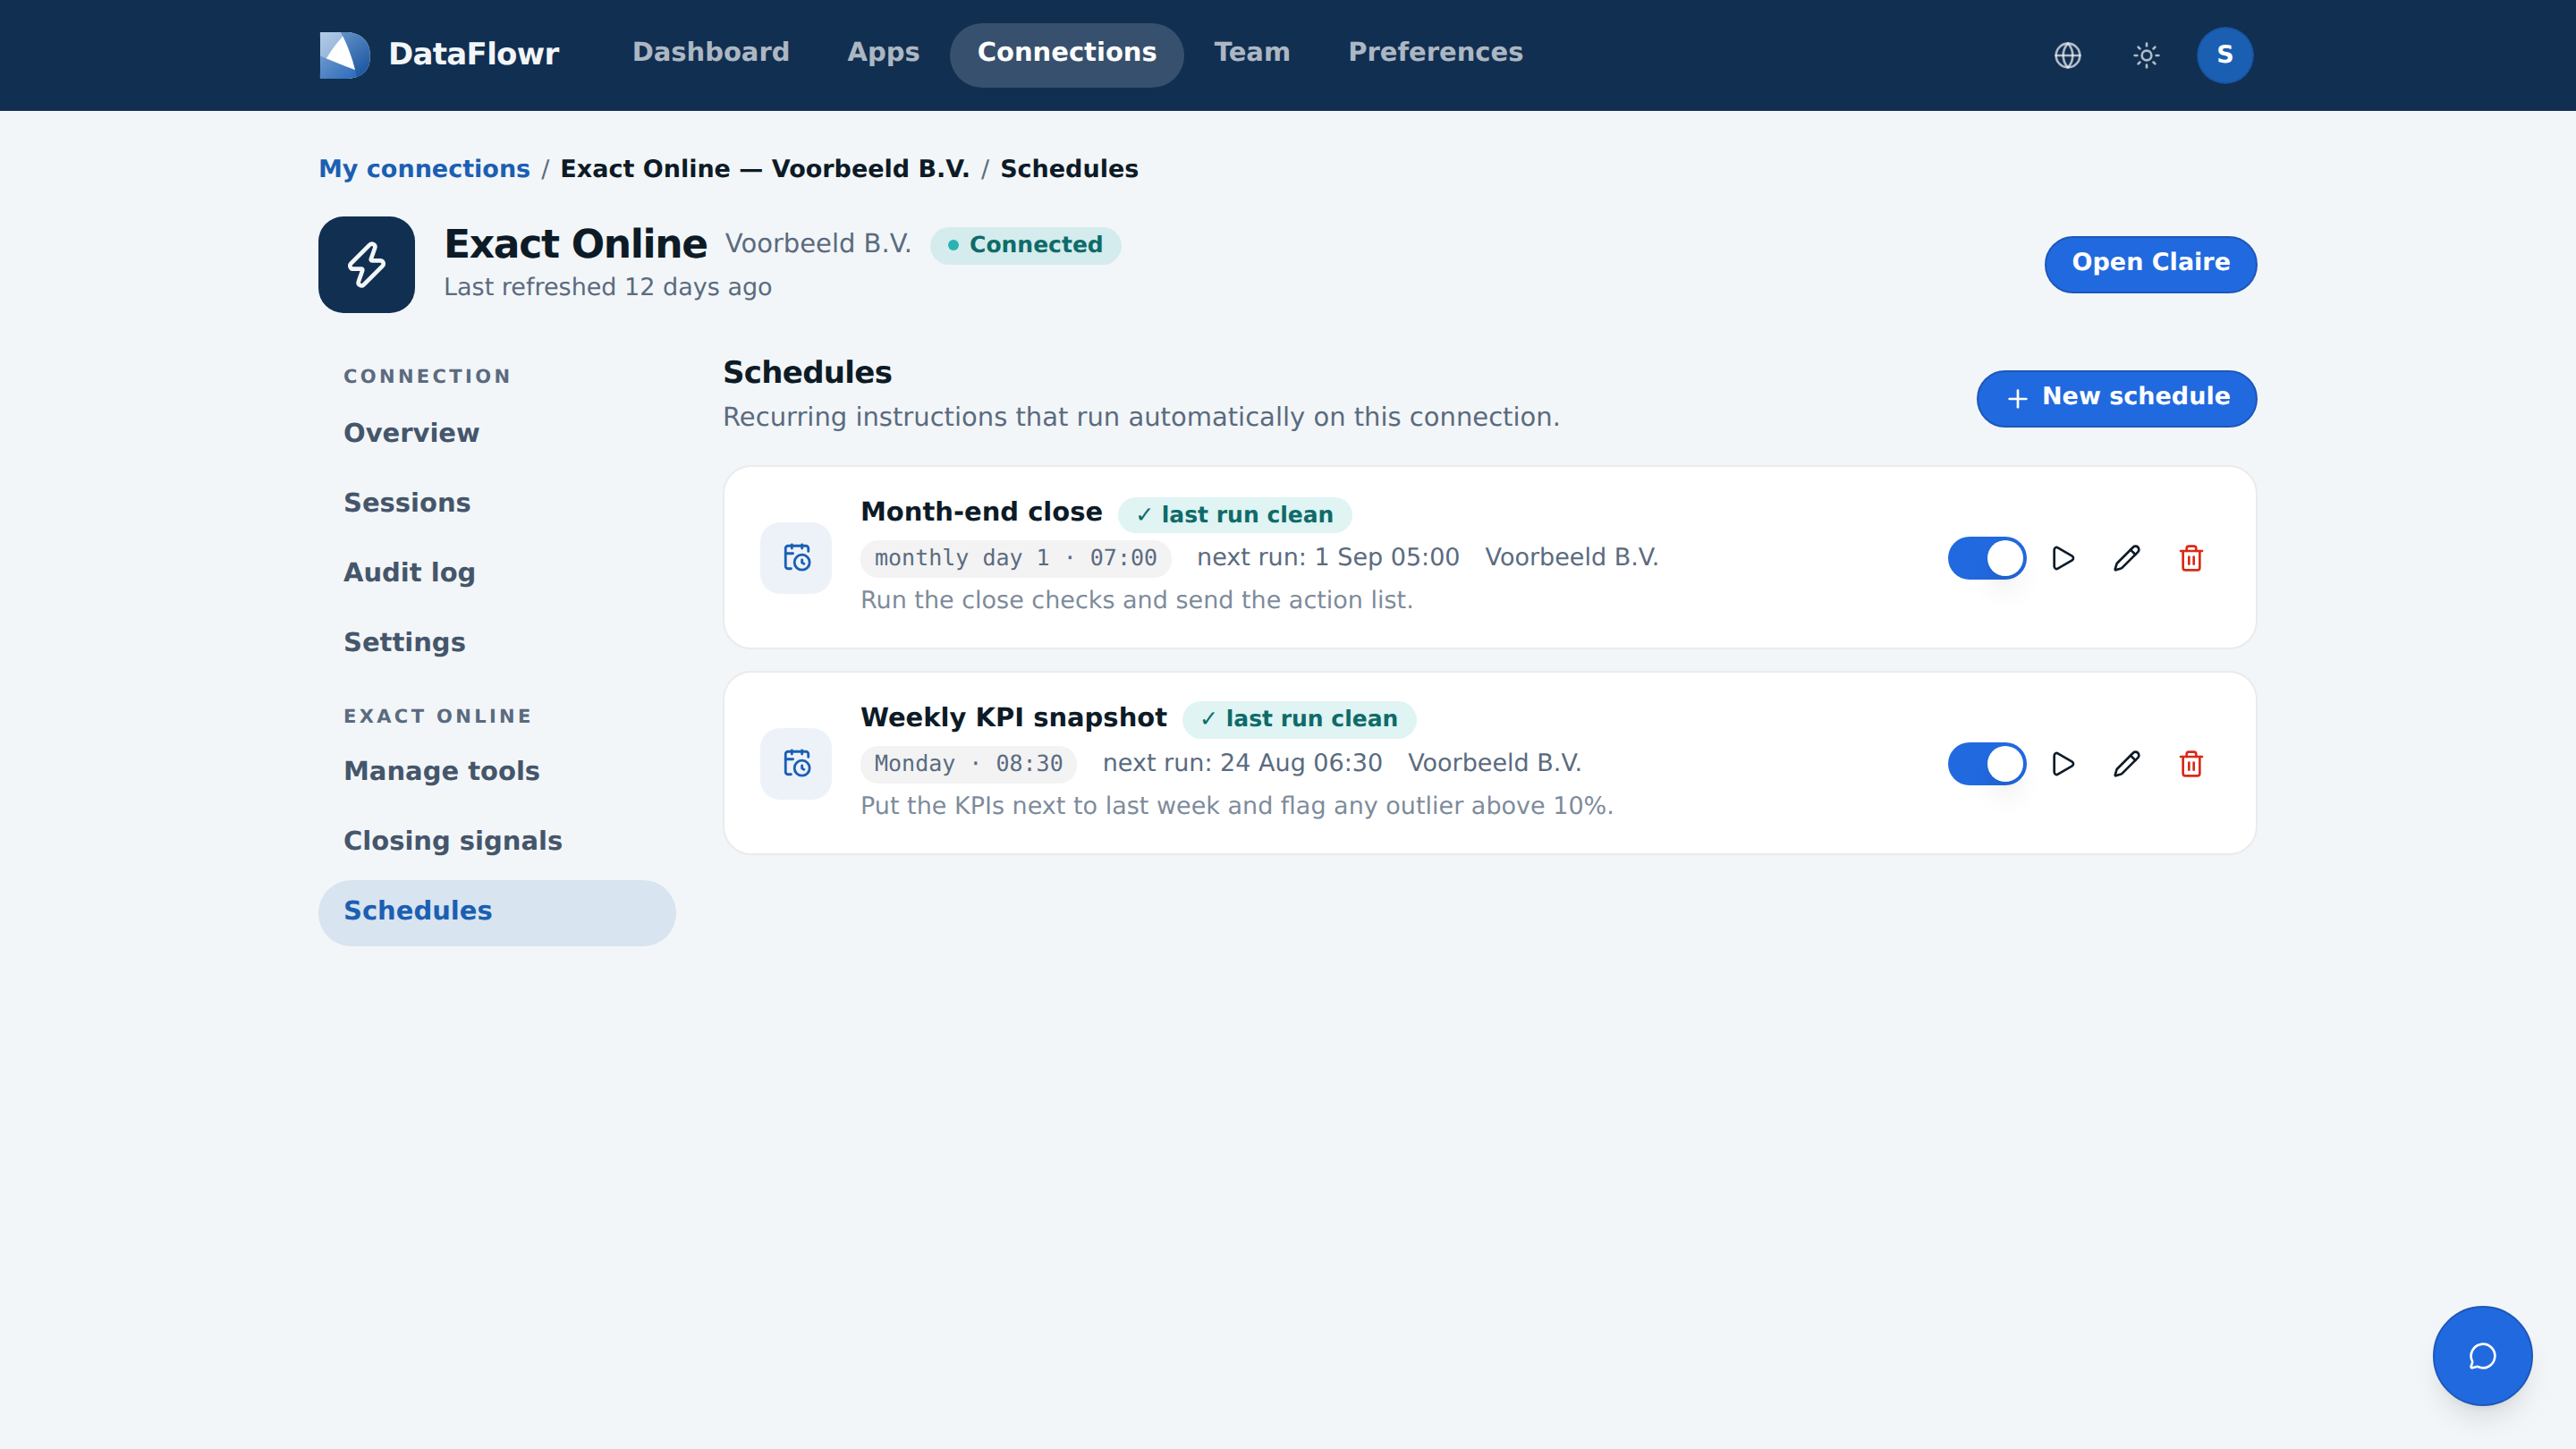
Task: Open the Preferences nav item
Action: point(1435,52)
